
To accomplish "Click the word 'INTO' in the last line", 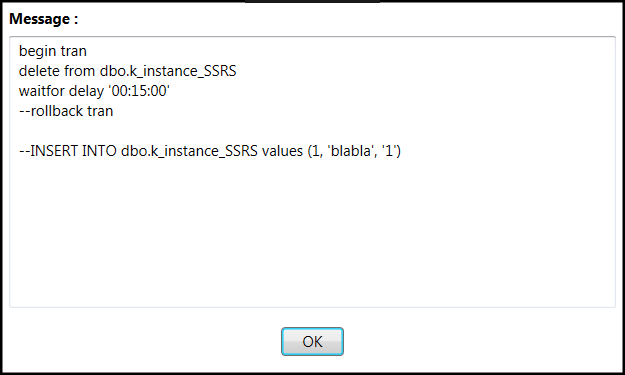I will tap(99, 151).
